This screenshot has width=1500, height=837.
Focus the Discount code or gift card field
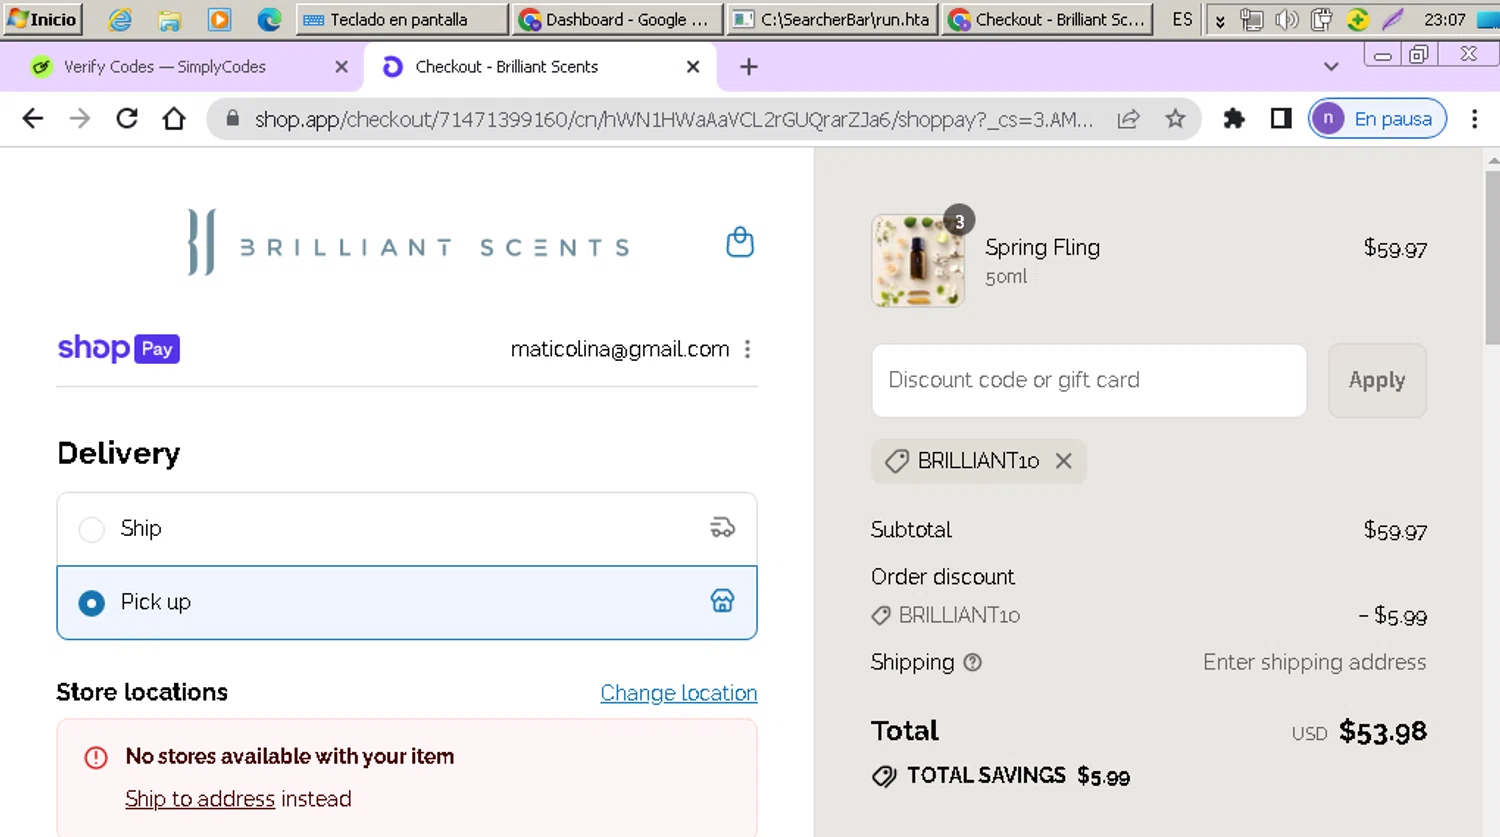[x=1089, y=380]
